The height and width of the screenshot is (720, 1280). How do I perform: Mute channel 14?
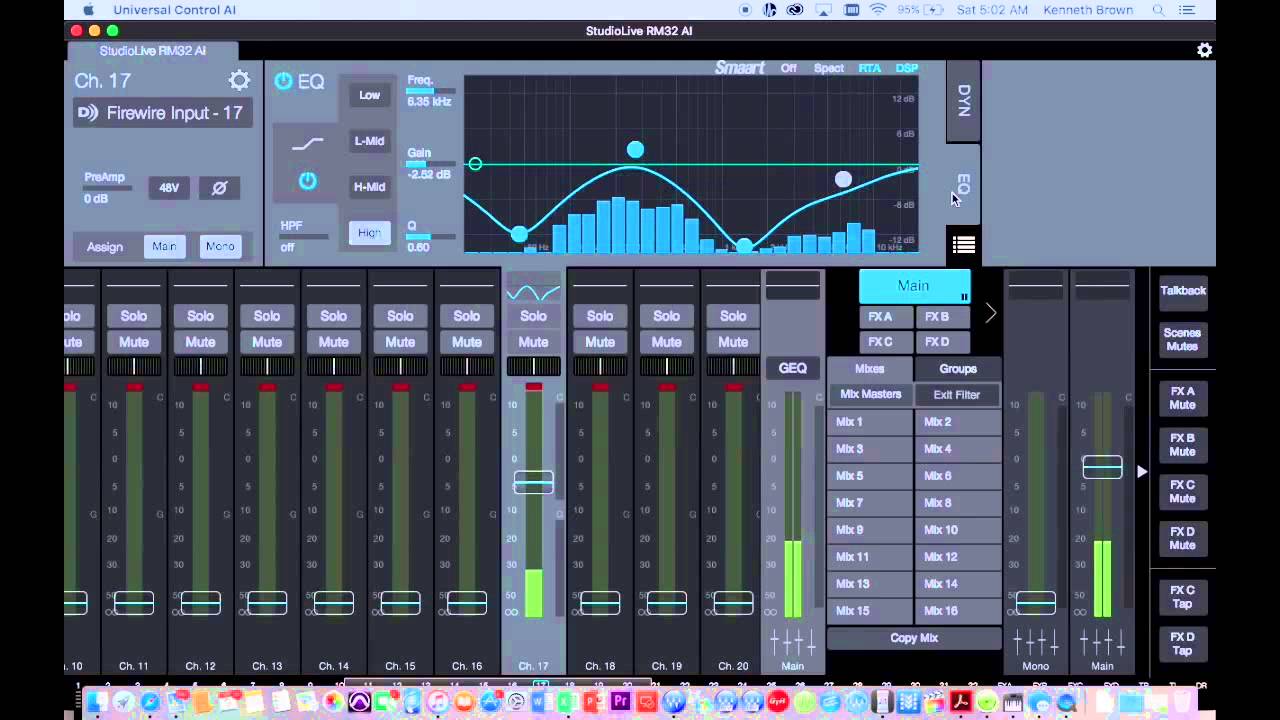coord(333,342)
